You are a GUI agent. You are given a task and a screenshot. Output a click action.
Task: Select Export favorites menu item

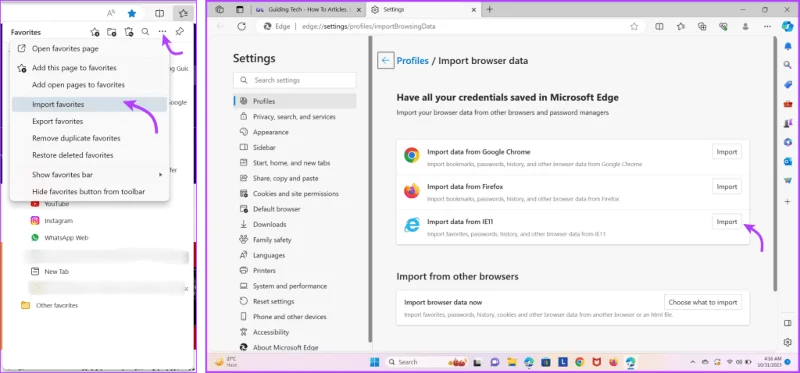pyautogui.click(x=90, y=121)
